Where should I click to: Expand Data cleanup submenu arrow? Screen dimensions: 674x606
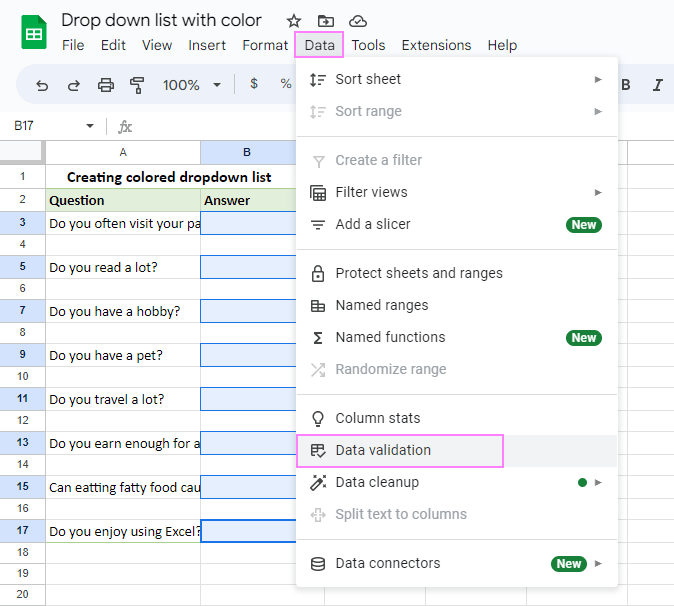598,483
